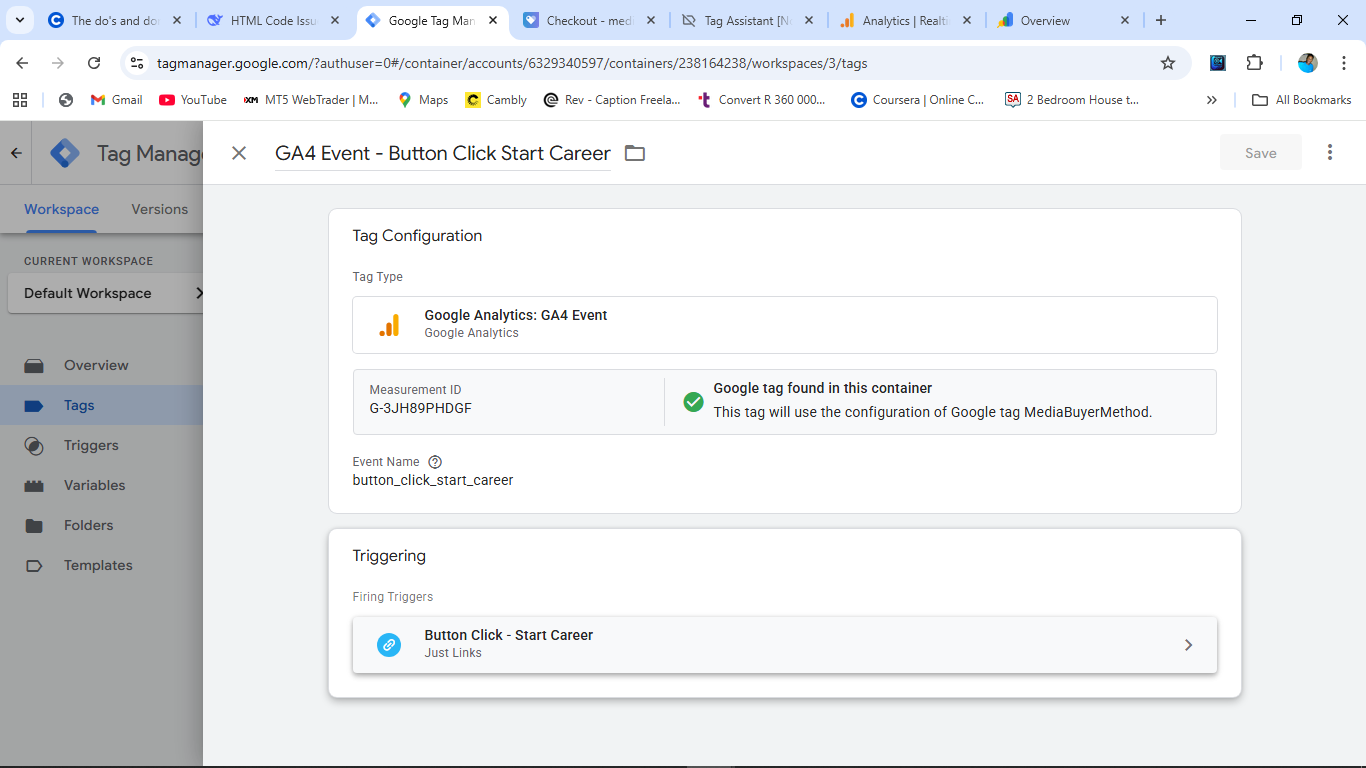The image size is (1366, 768).
Task: Click the button_click_start_career event name value
Action: tap(433, 480)
